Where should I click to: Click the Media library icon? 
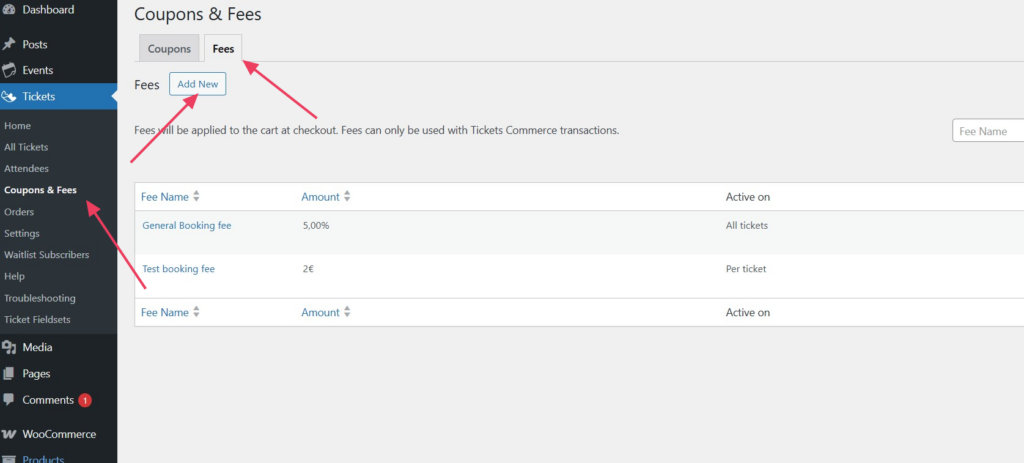(x=9, y=348)
